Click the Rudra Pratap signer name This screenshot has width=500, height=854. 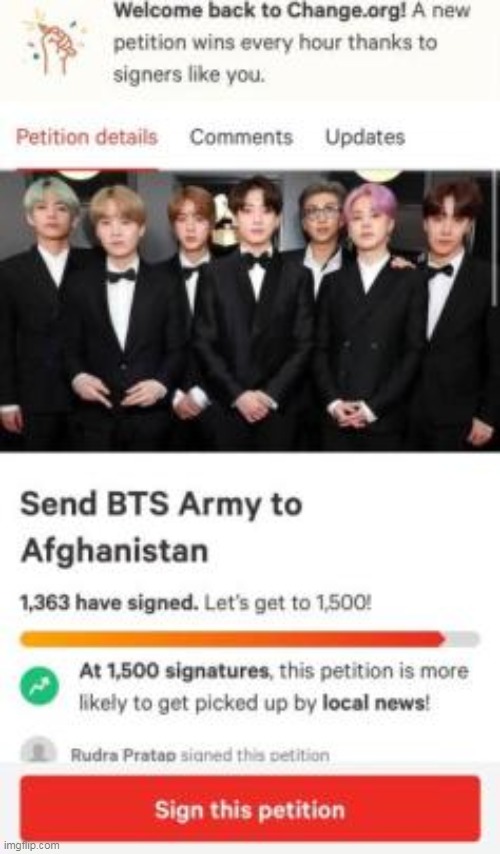pyautogui.click(x=123, y=755)
